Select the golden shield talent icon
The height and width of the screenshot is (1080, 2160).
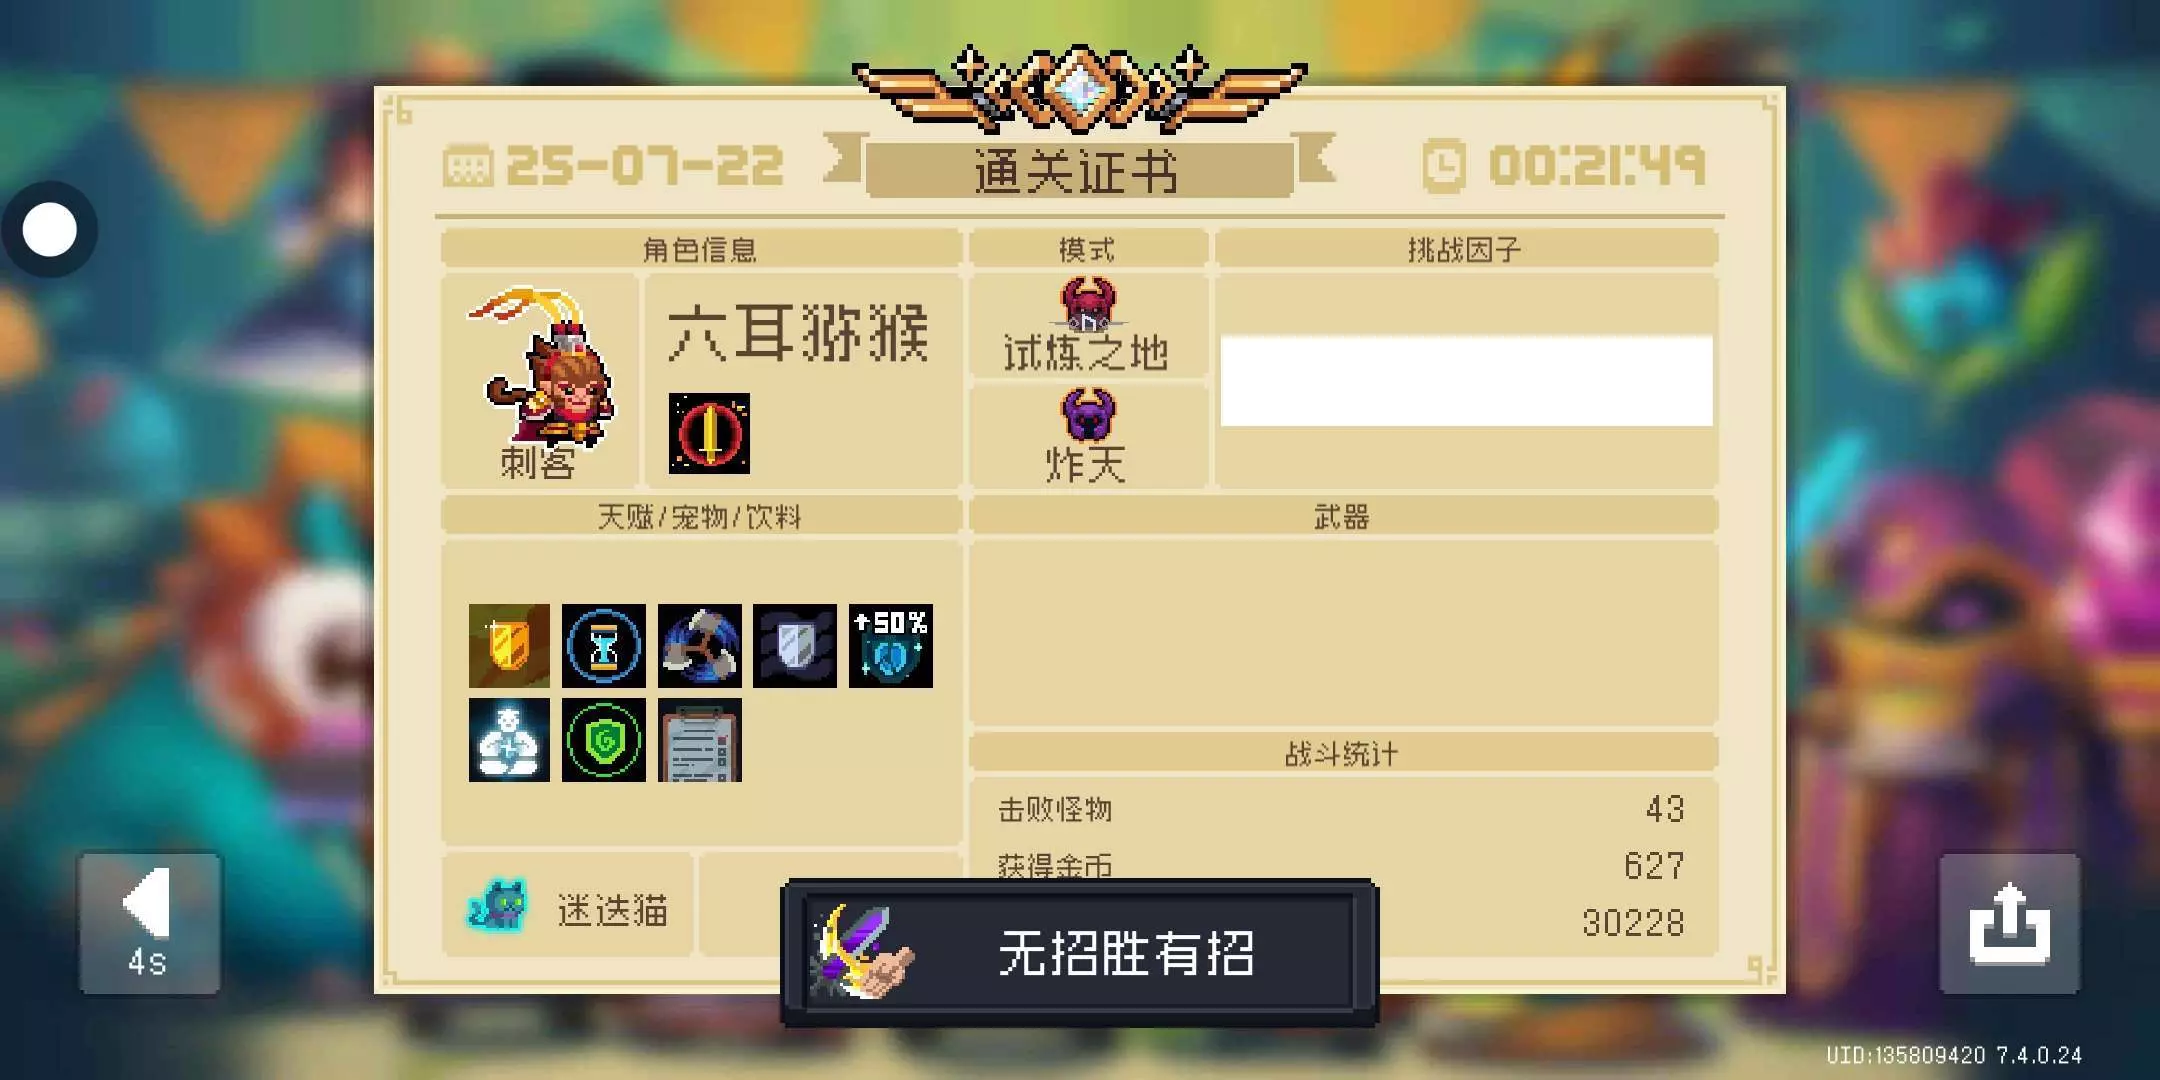pos(509,646)
